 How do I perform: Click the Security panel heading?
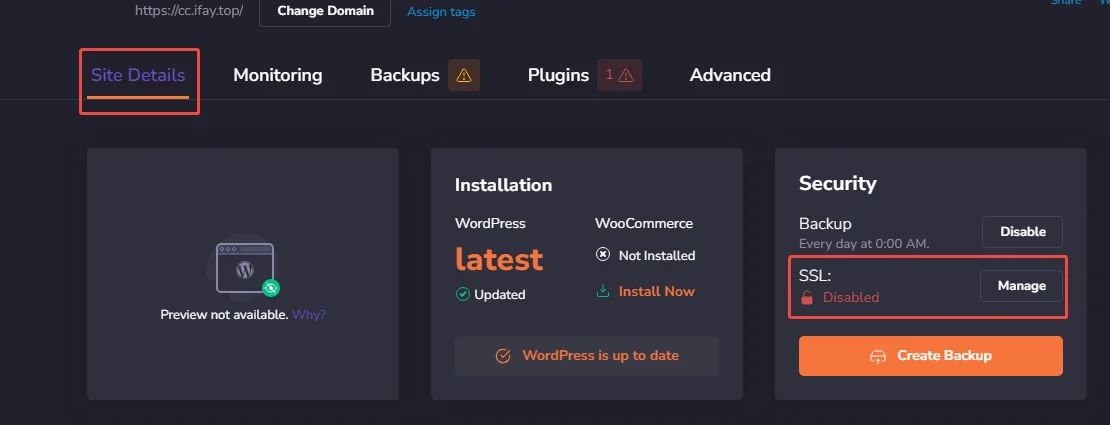point(837,183)
